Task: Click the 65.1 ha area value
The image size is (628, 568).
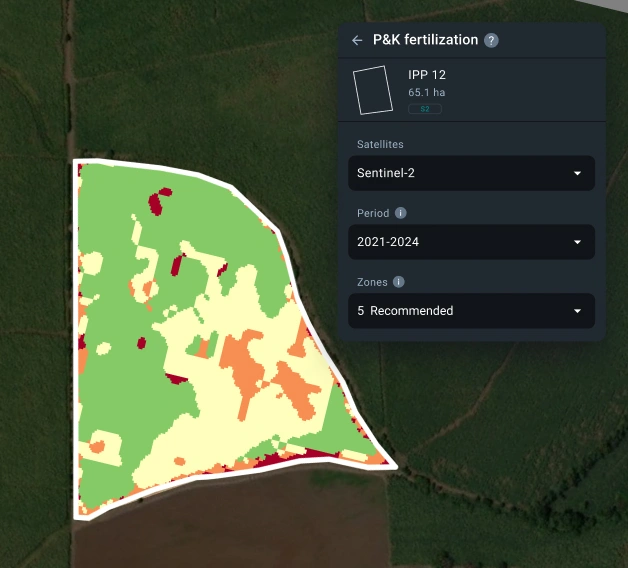Action: point(427,93)
